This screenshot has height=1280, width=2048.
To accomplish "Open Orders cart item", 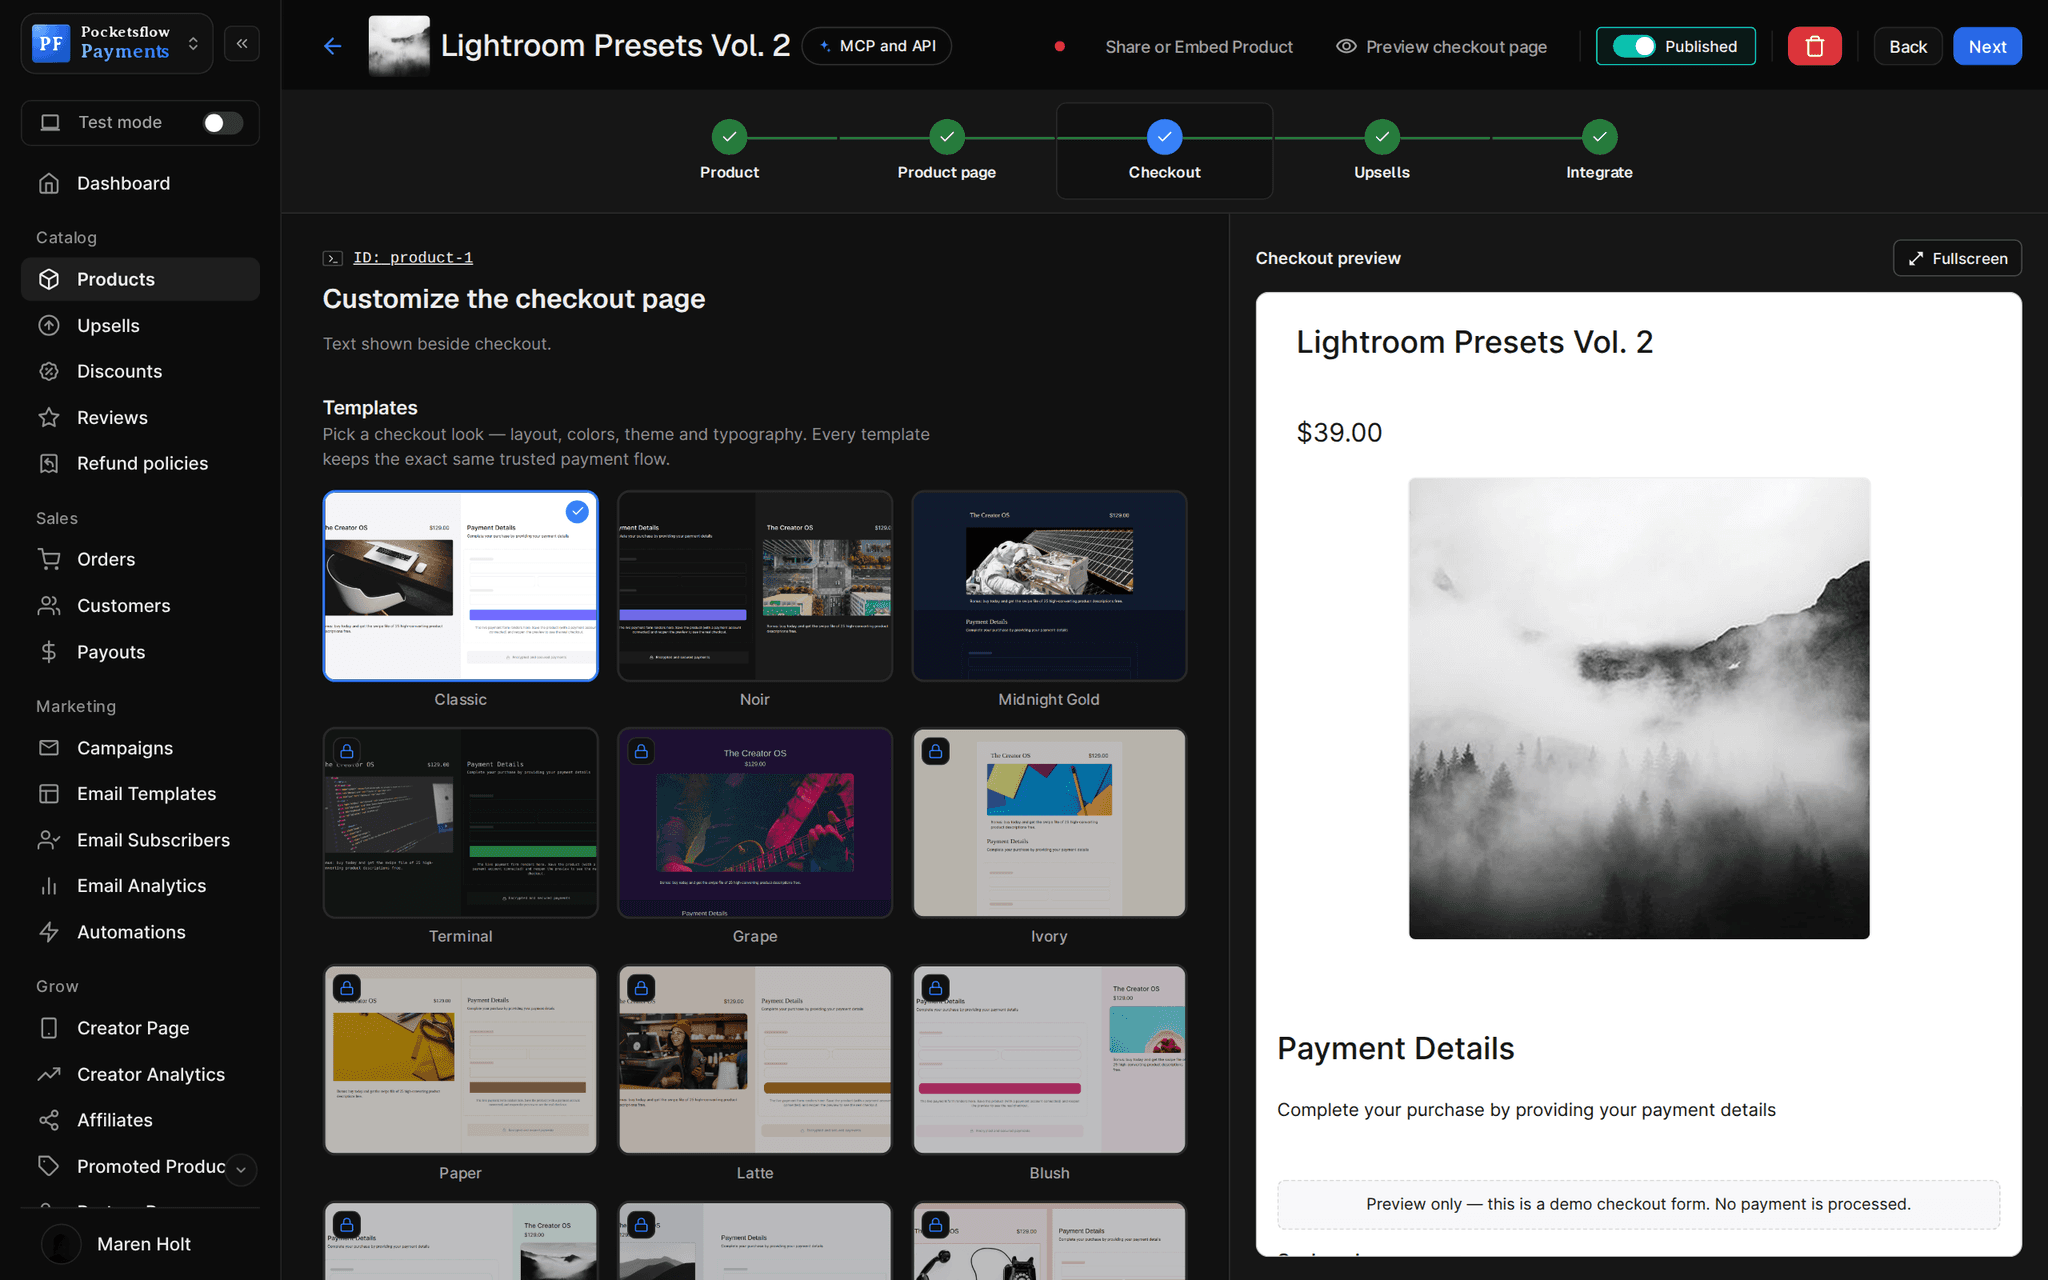I will tap(140, 559).
